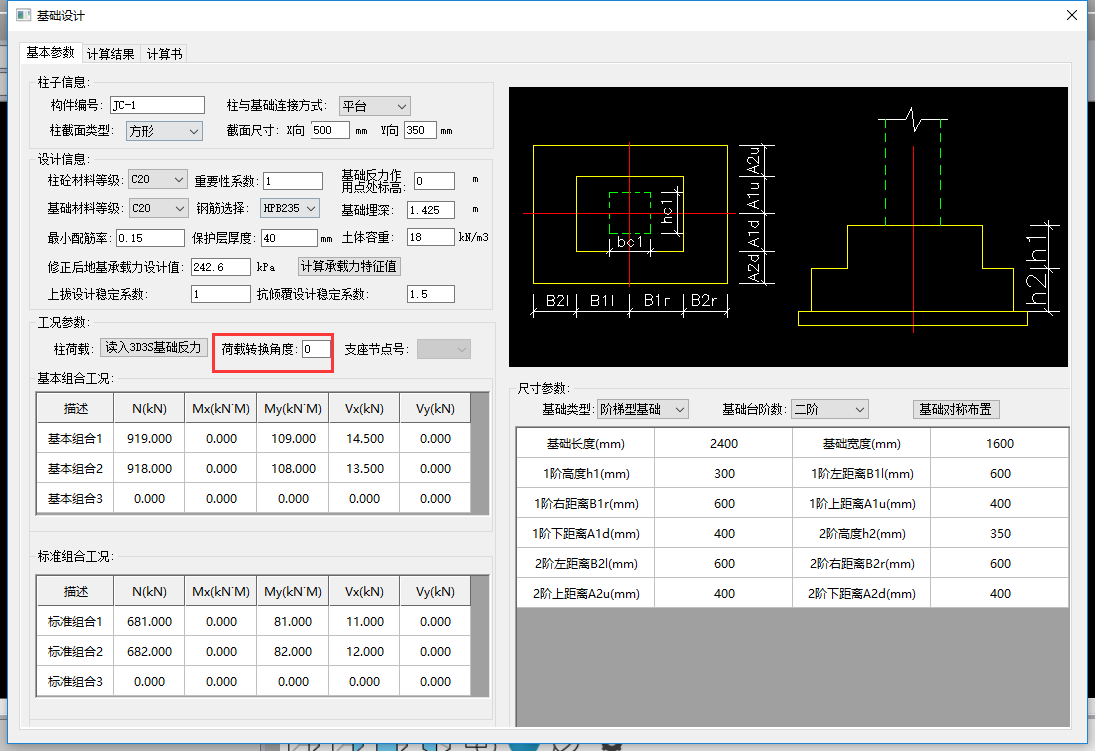Click the 1阶左距离B1l value cell 600
1095x751 pixels.
coord(1000,474)
